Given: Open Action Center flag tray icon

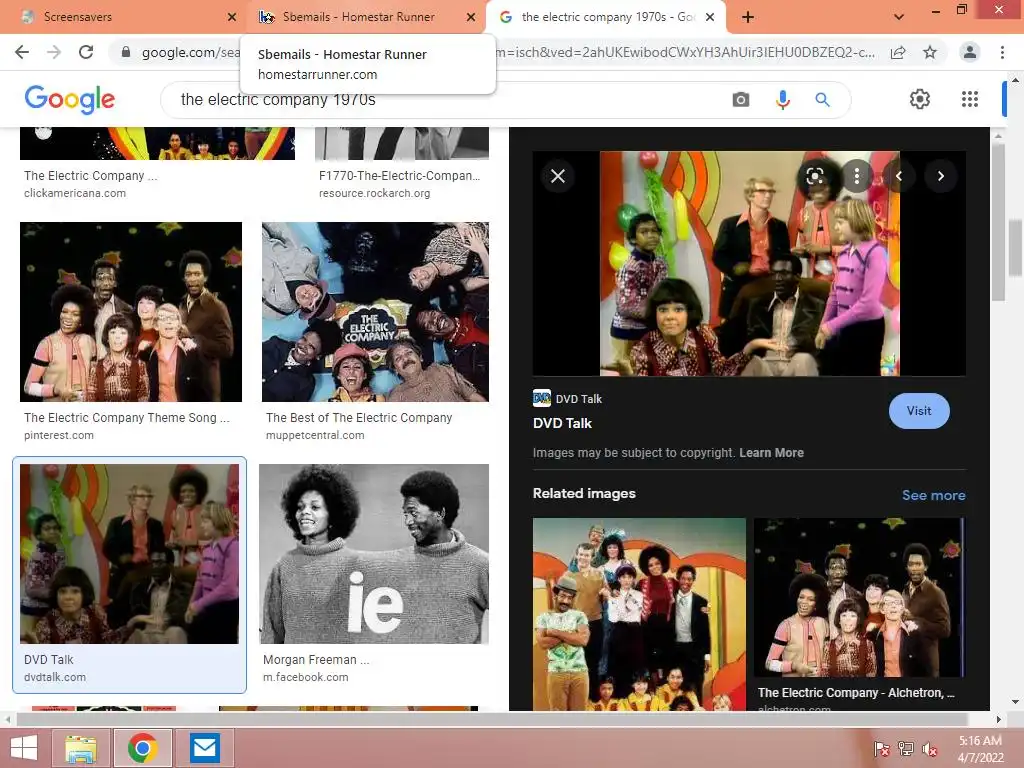Looking at the screenshot, I should click(881, 749).
